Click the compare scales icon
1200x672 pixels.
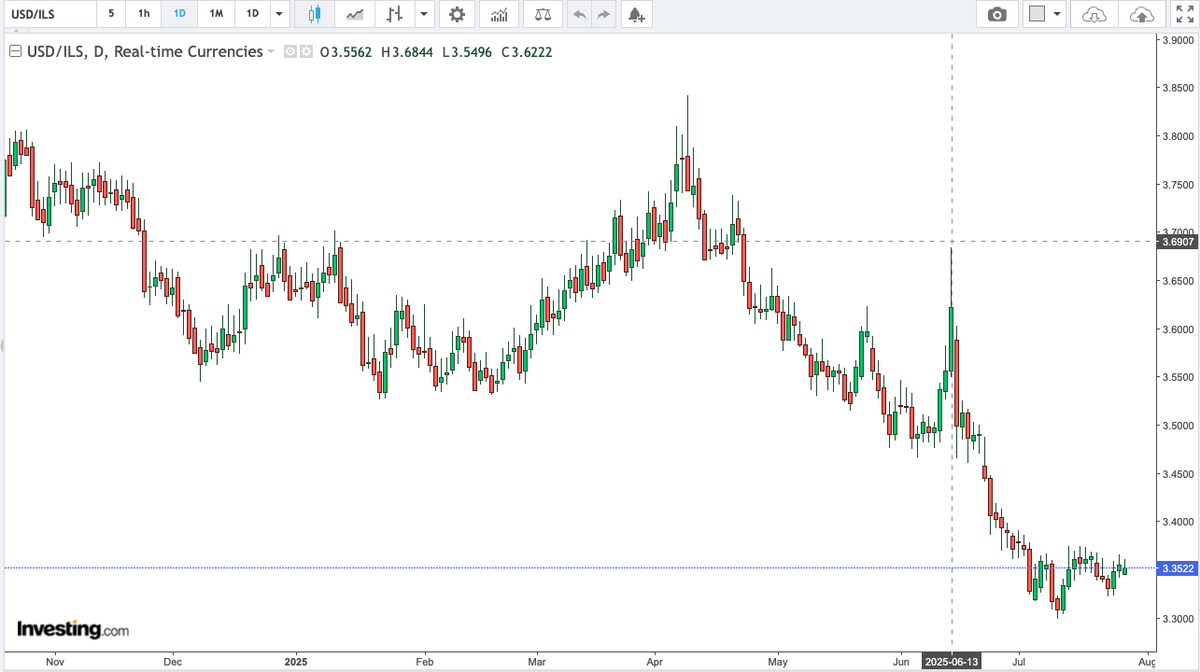tap(542, 14)
